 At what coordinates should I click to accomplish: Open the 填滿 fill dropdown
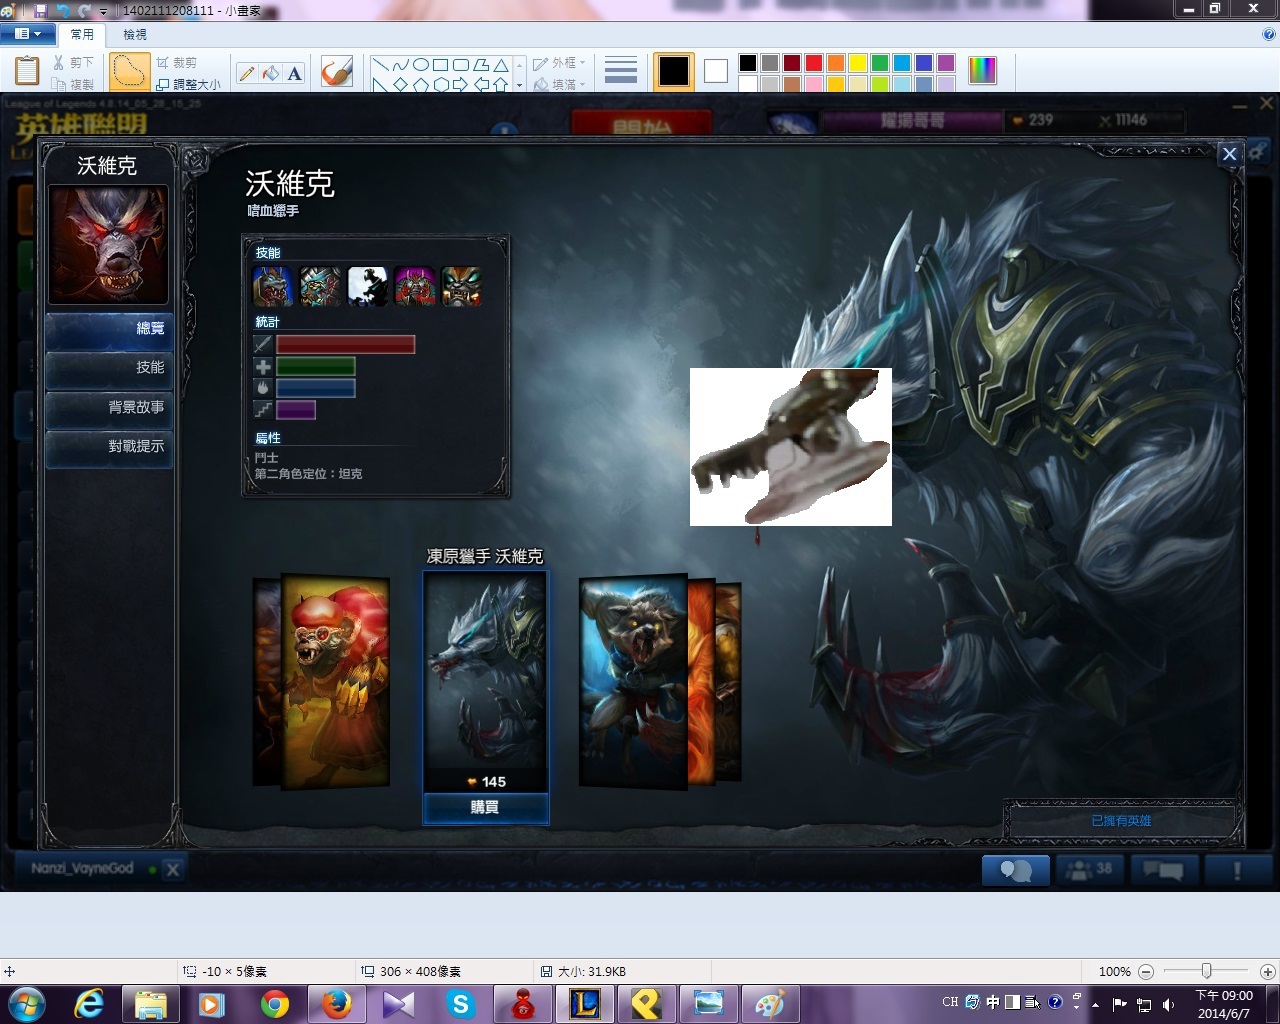coord(559,84)
